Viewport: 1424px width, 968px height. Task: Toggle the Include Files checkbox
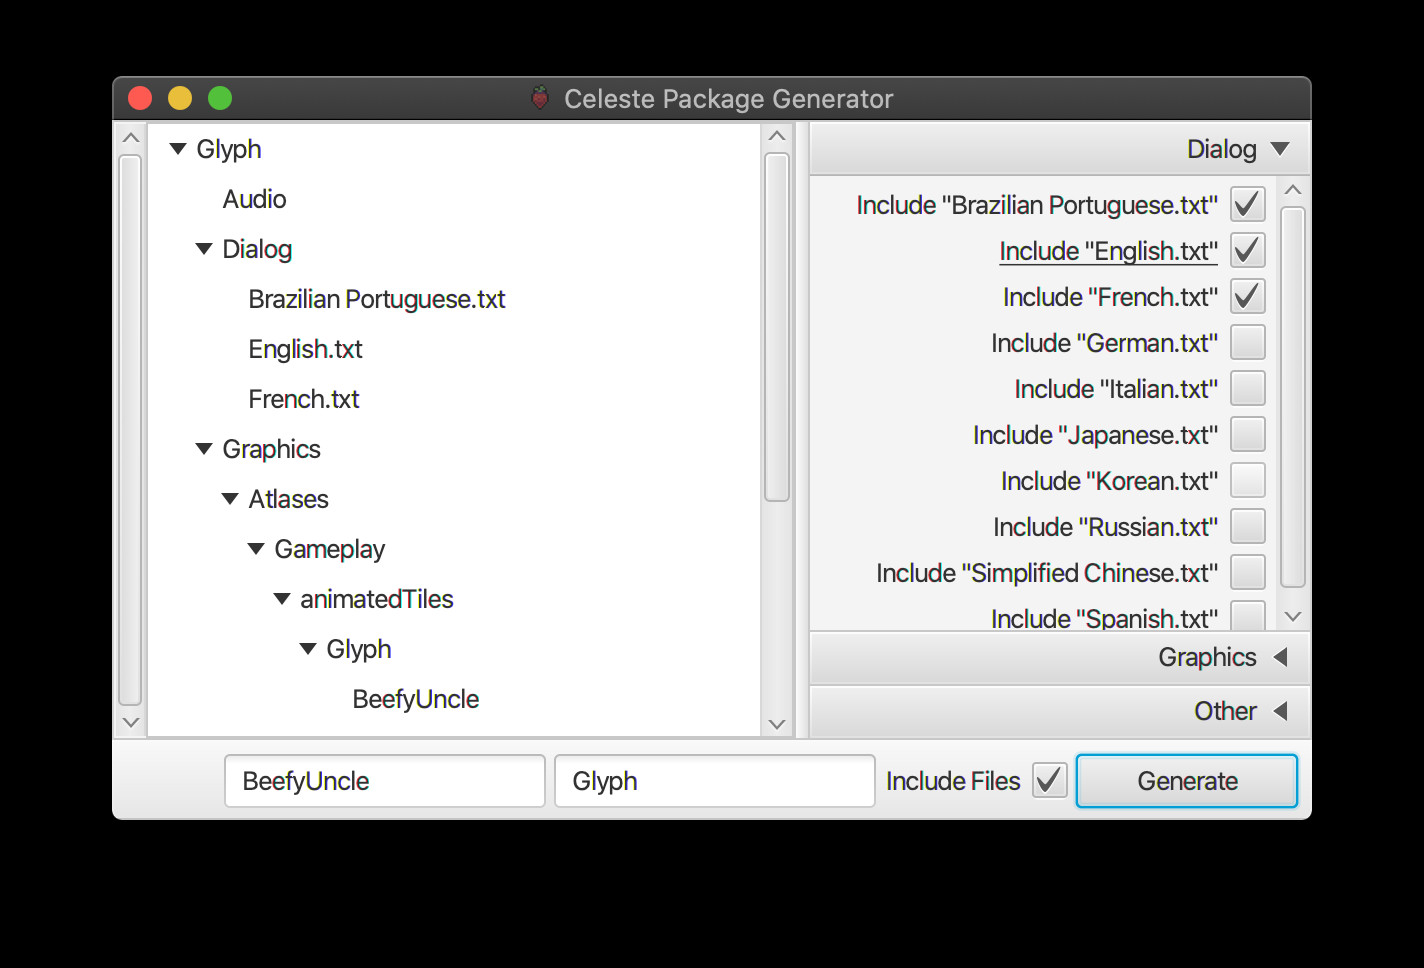coord(1049,780)
